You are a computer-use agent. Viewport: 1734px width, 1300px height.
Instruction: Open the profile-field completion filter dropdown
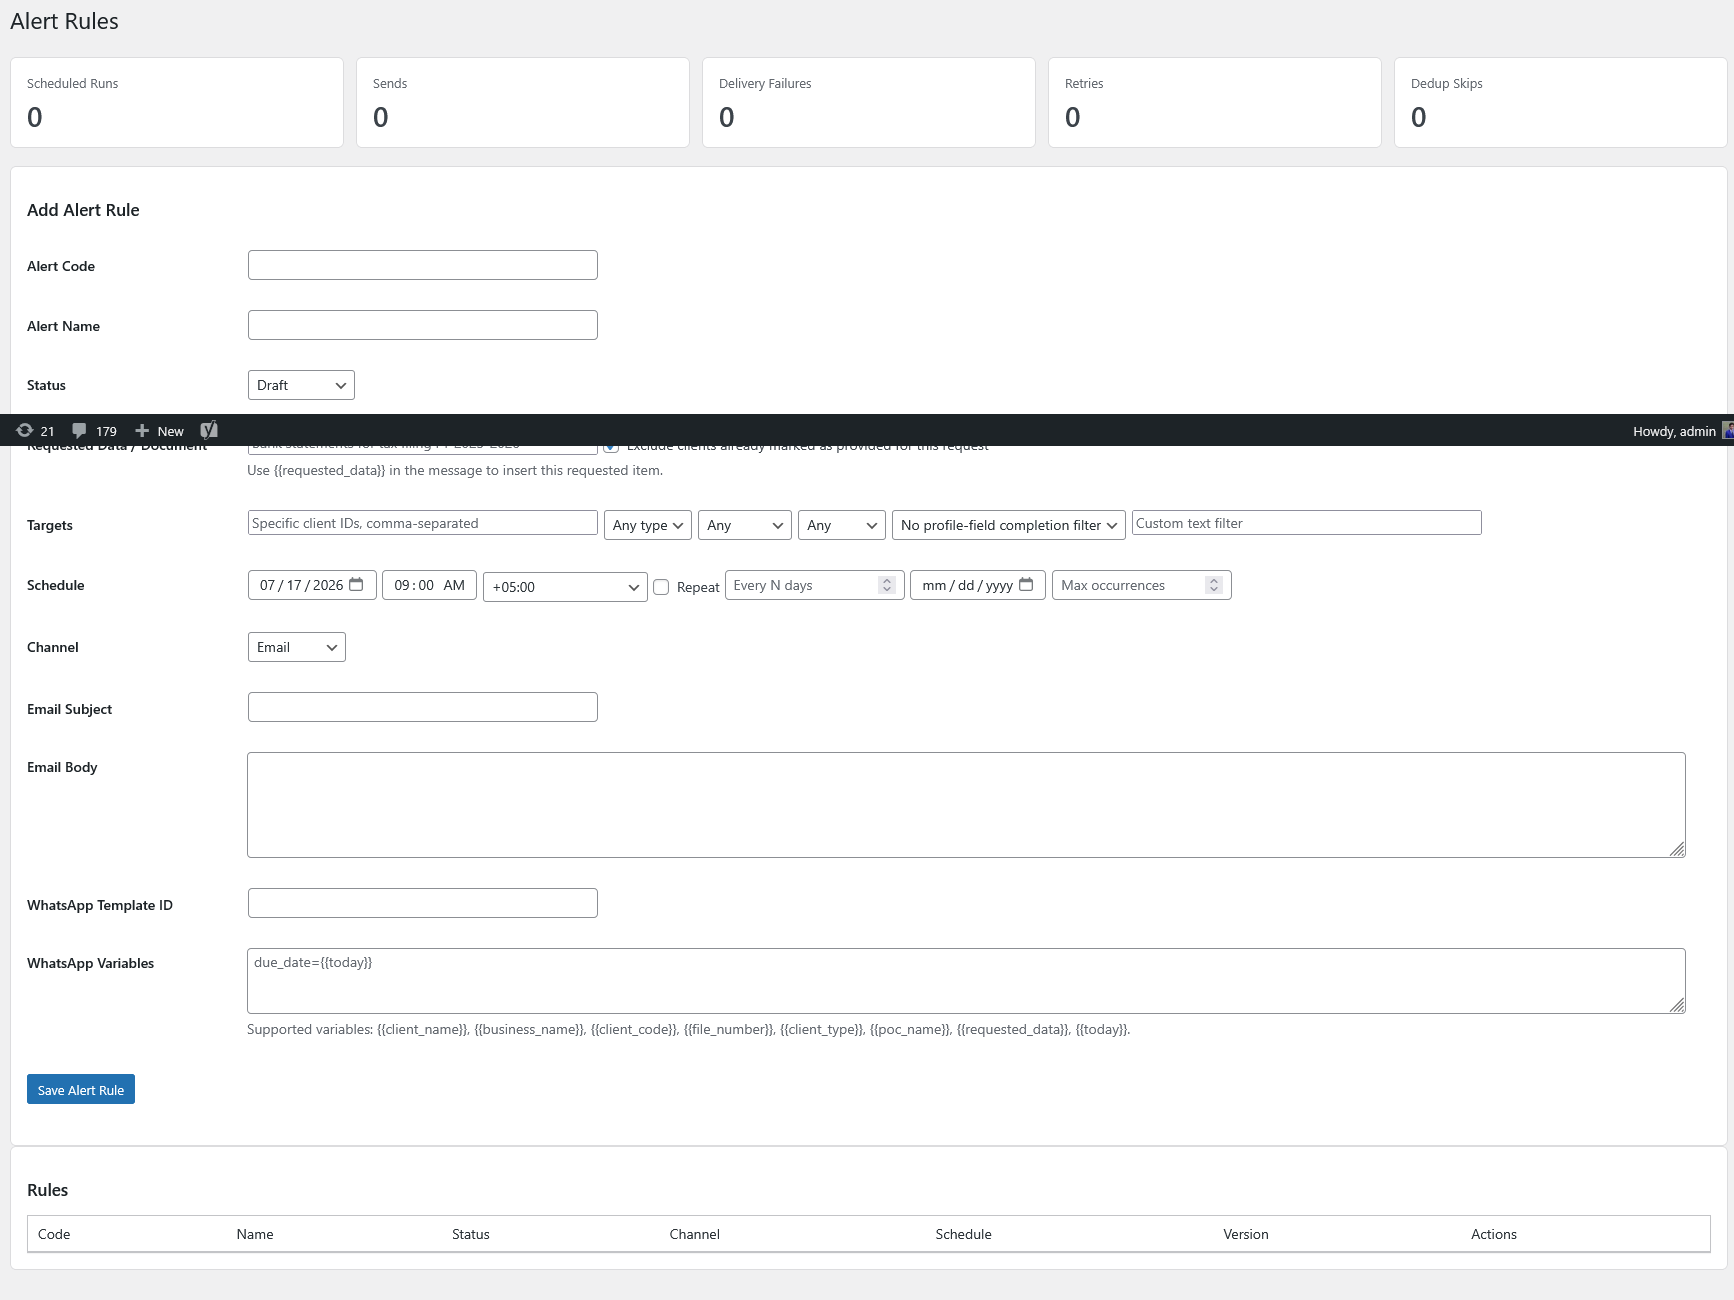pos(1009,525)
